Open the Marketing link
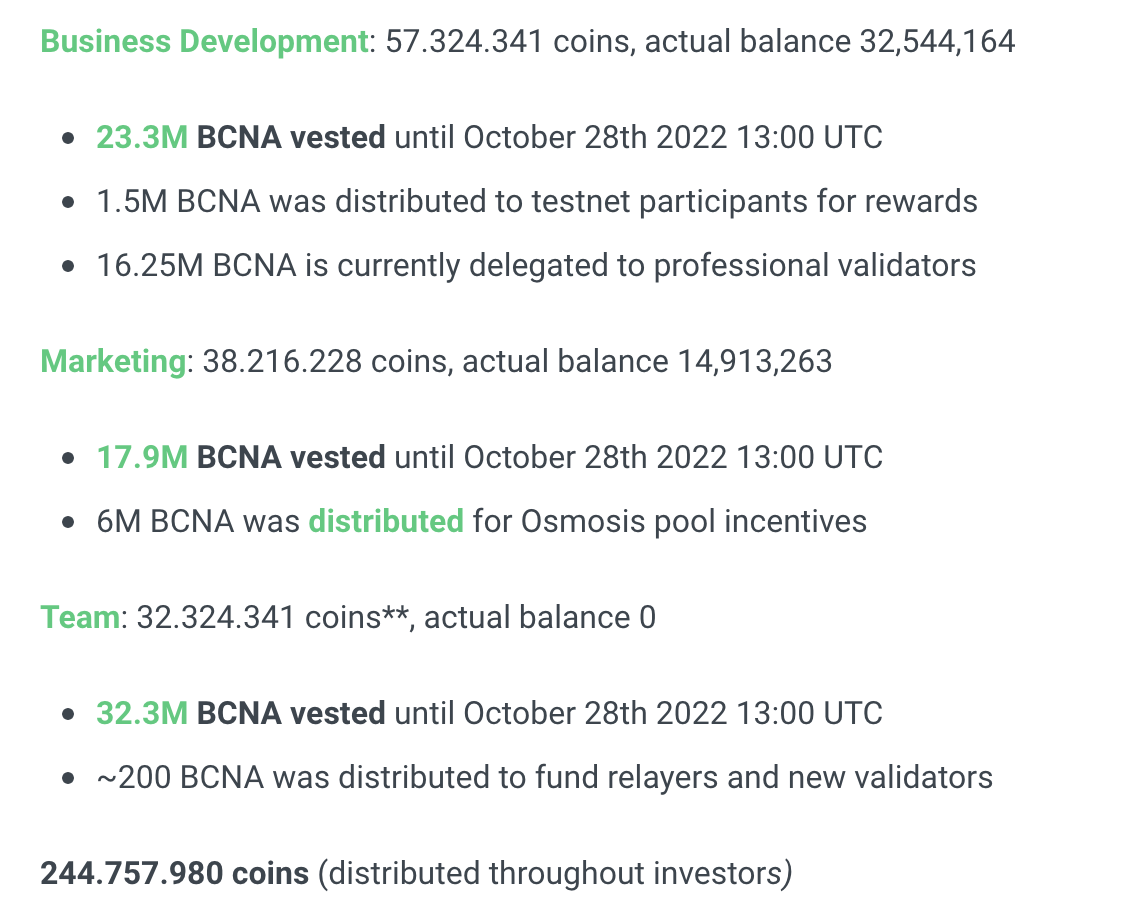This screenshot has height=912, width=1142. tap(113, 361)
